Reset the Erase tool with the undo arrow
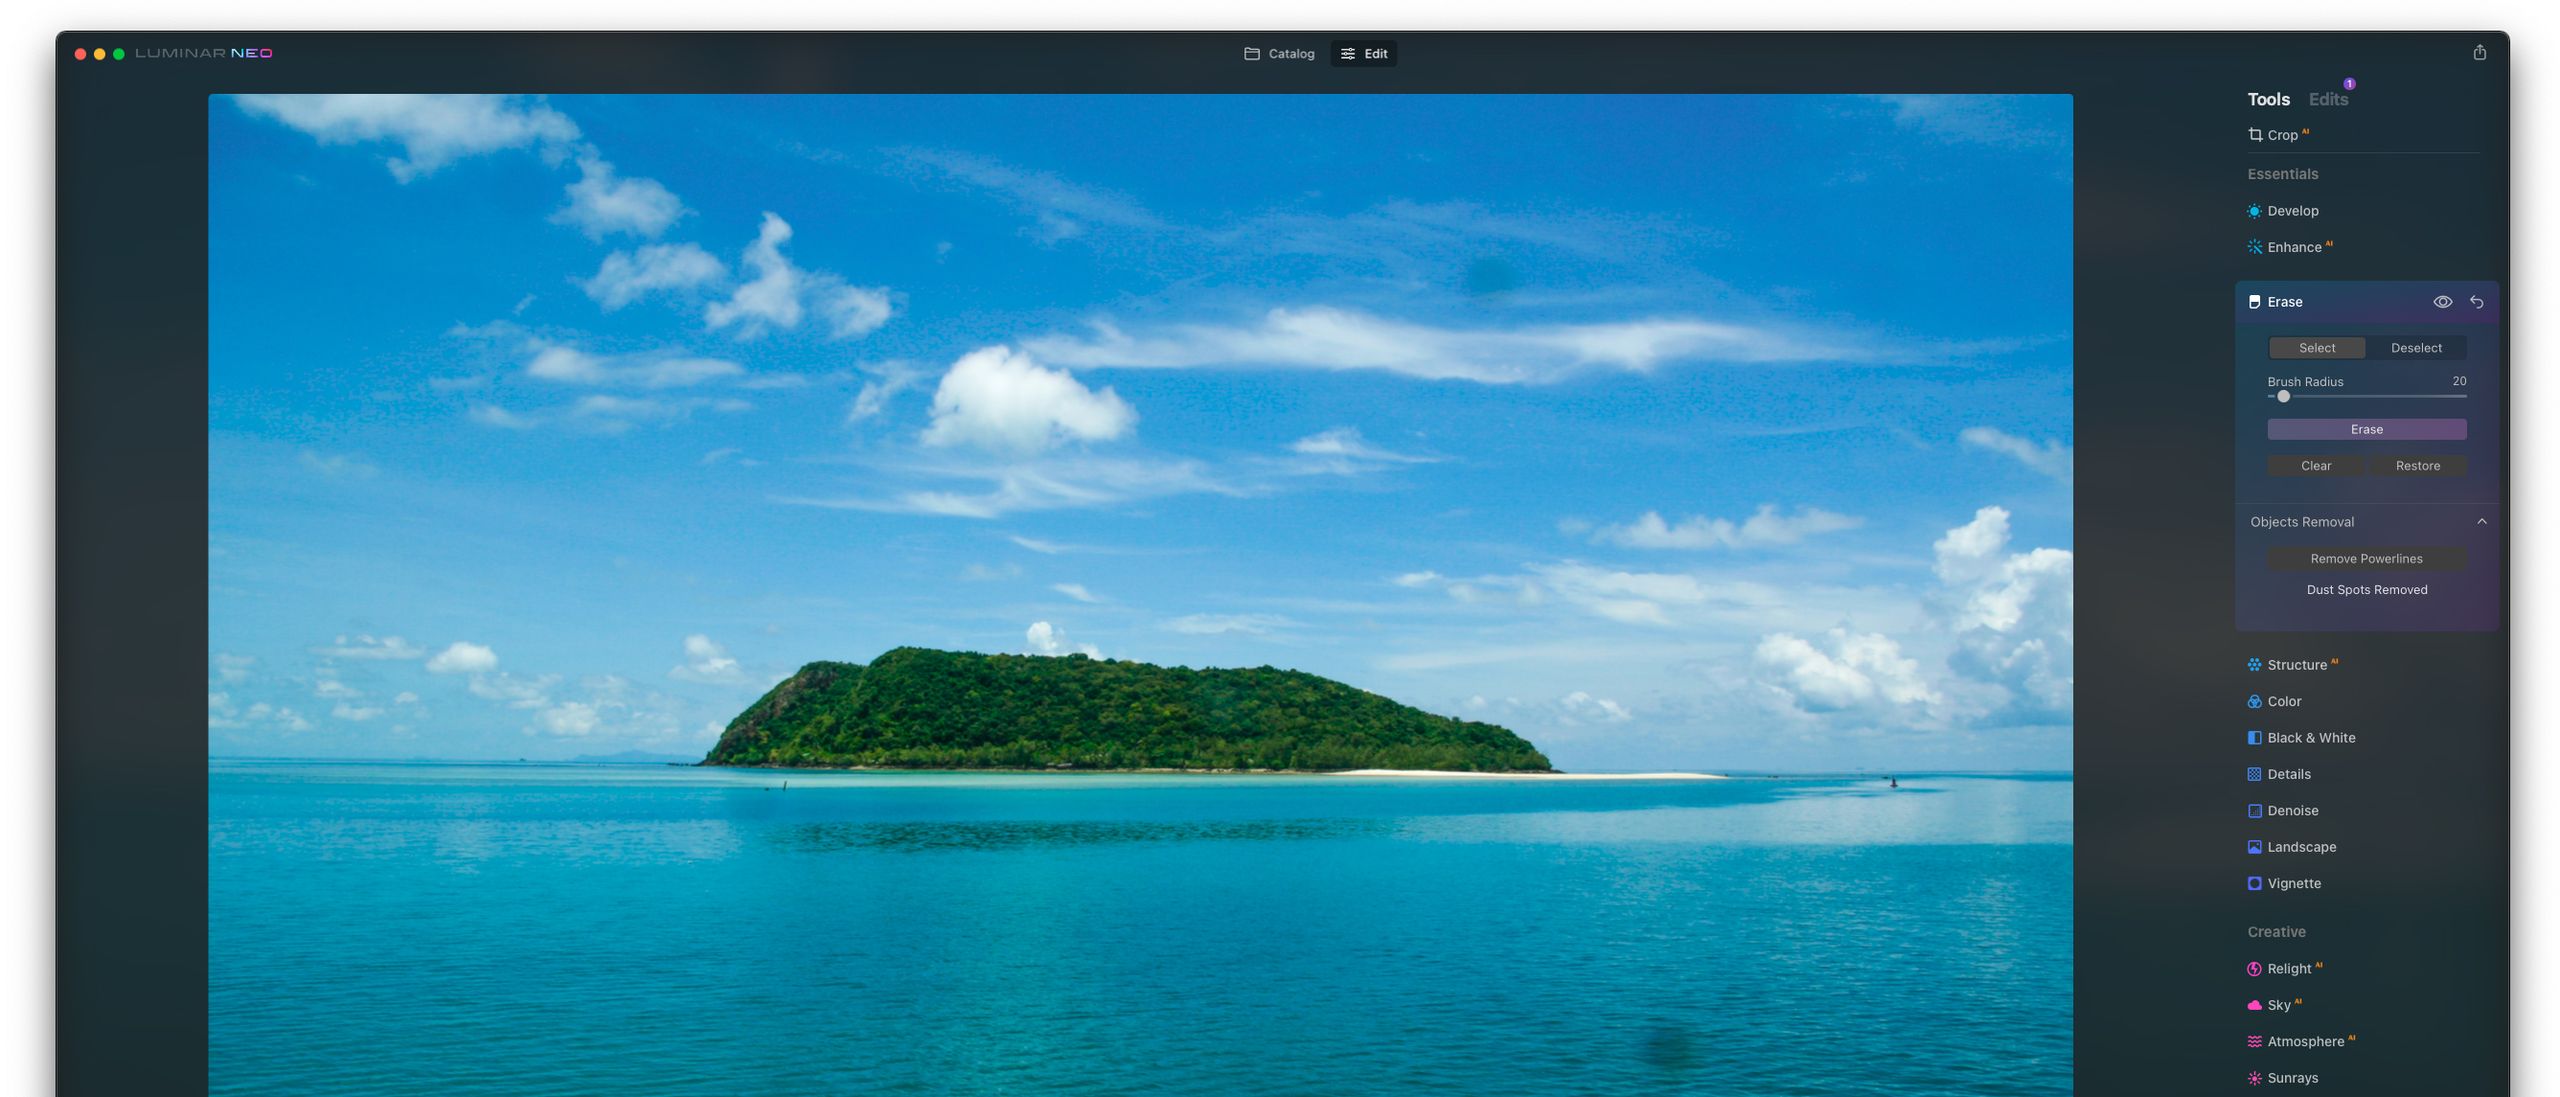Screen dimensions: 2560x1097 2477,302
